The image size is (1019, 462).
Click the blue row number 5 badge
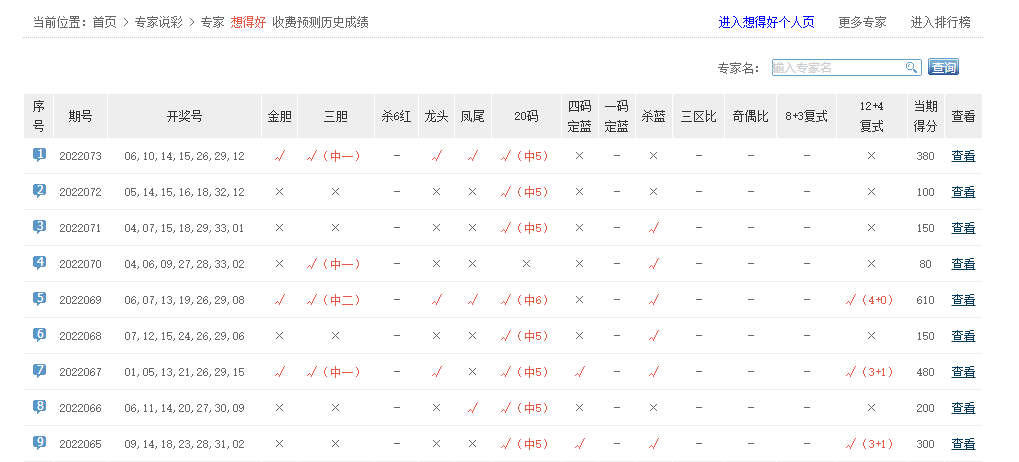click(x=39, y=299)
